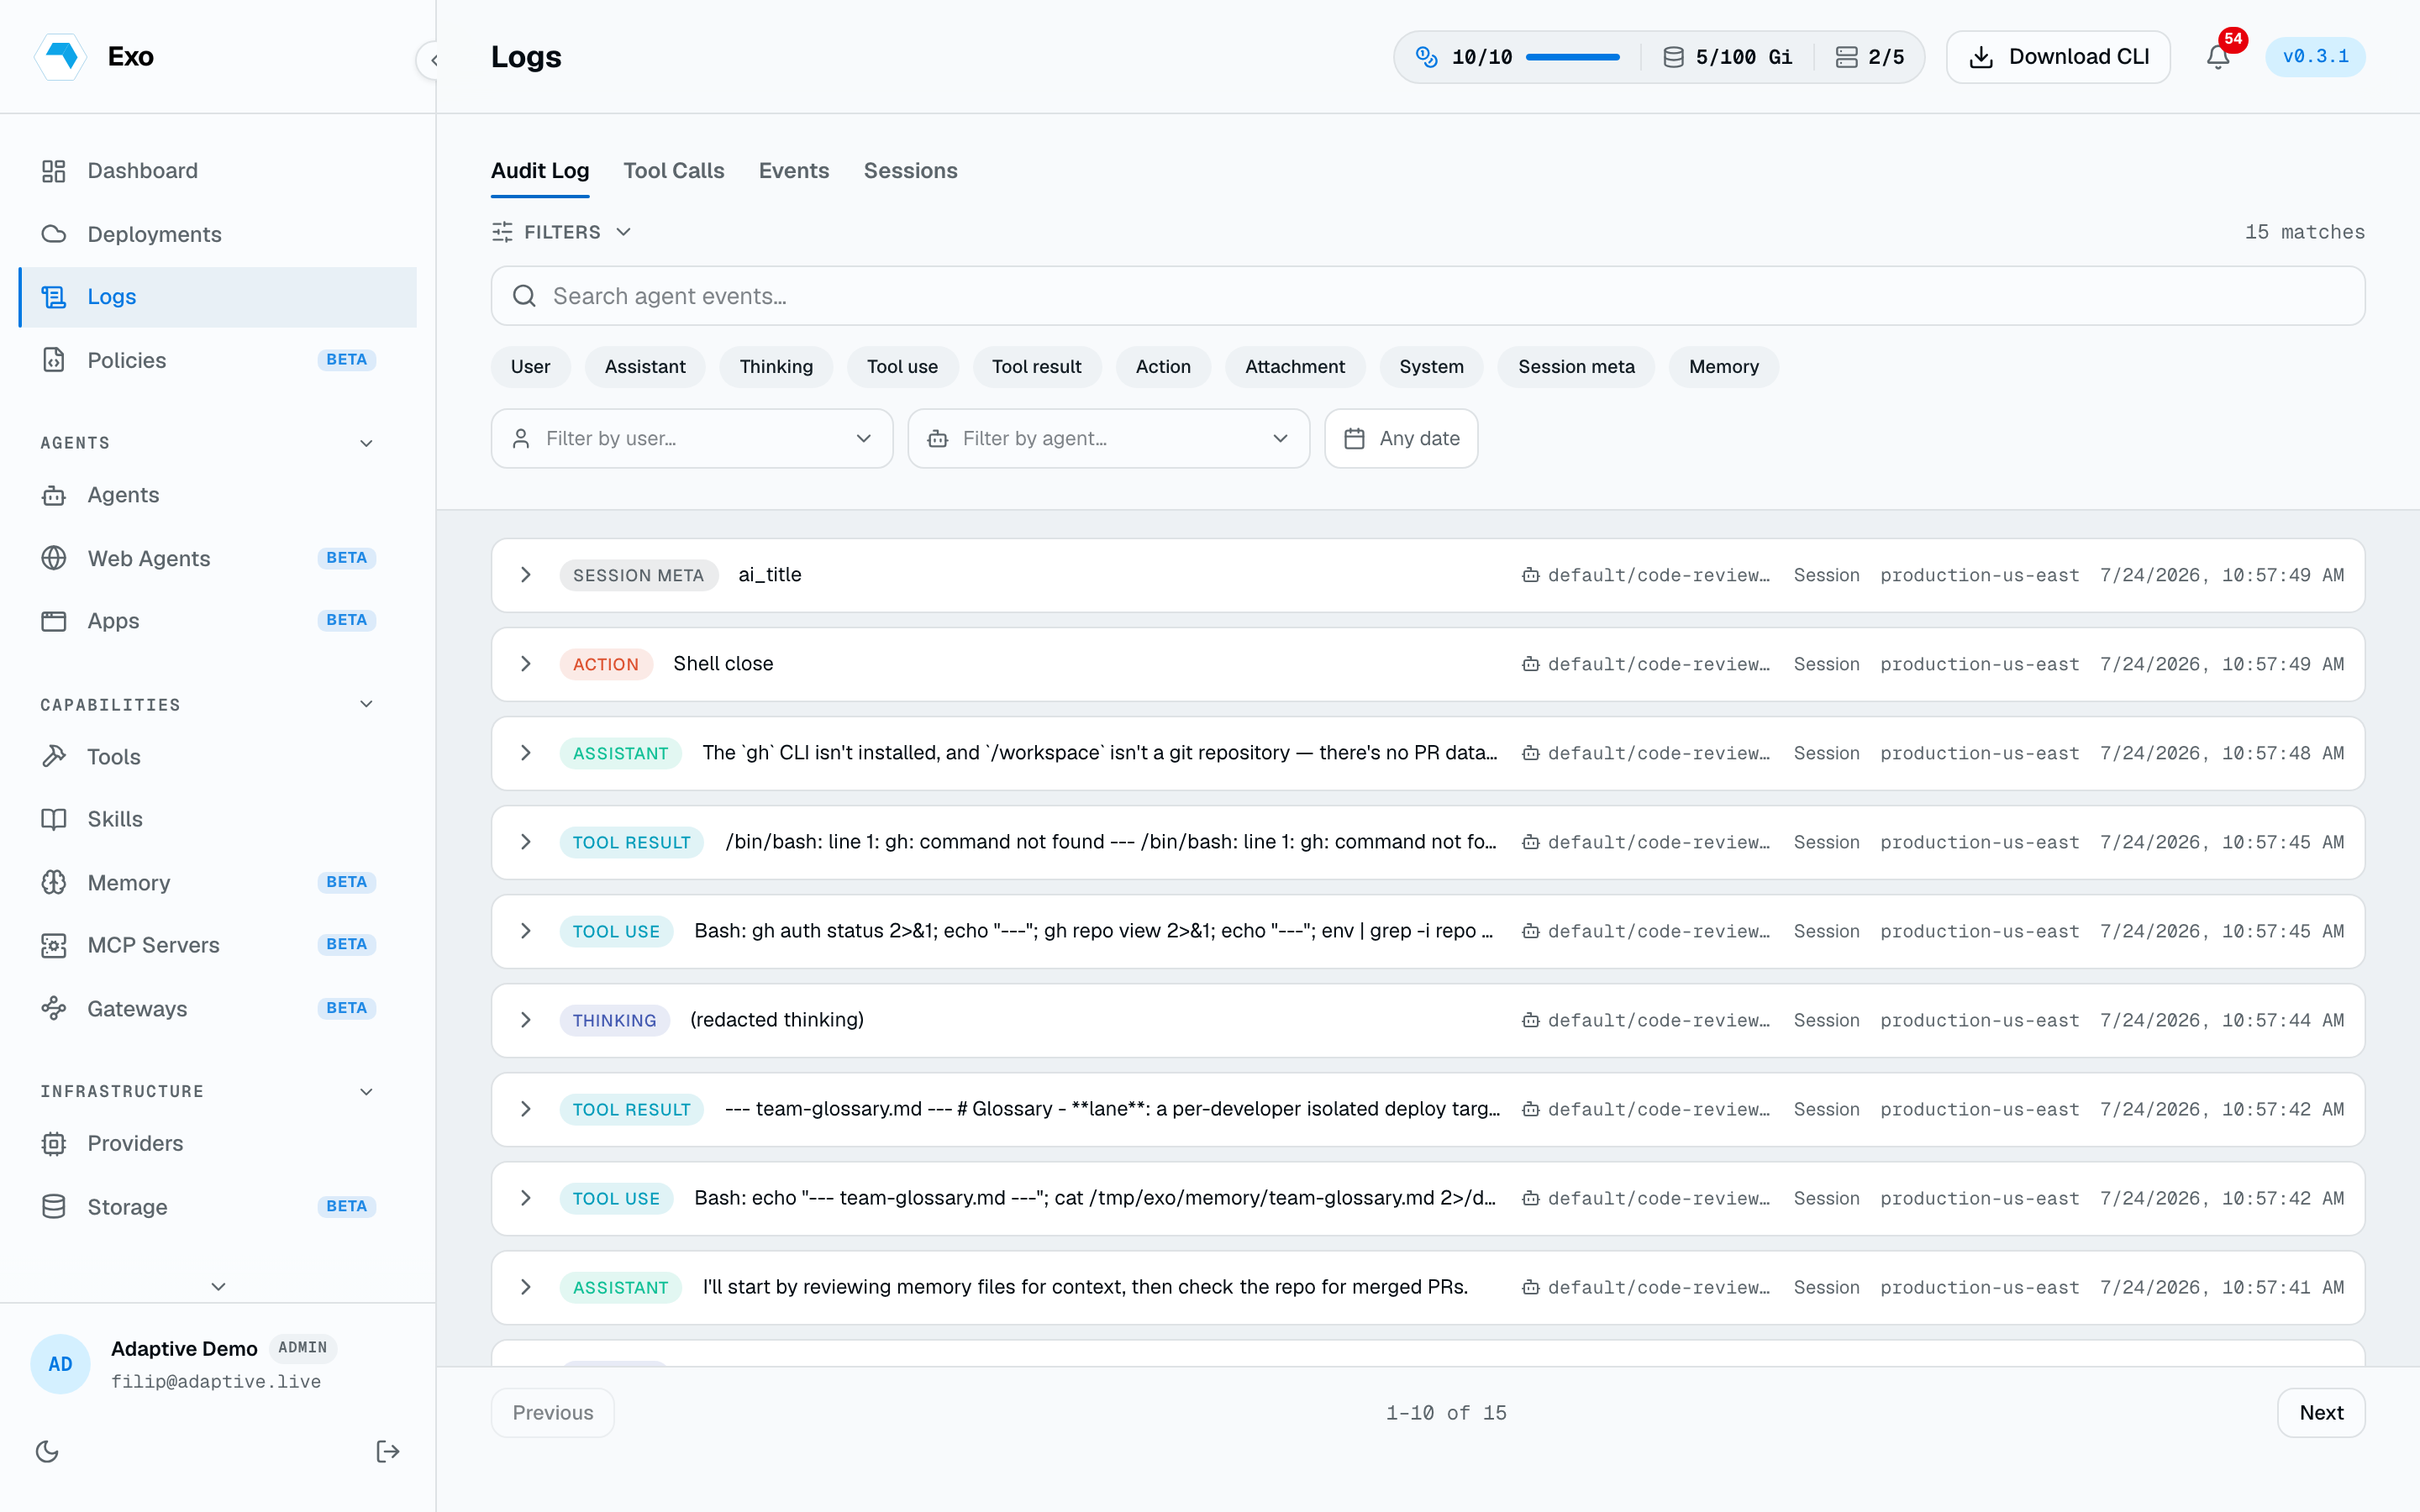Toggle the Thinking filter chip

coord(776,367)
